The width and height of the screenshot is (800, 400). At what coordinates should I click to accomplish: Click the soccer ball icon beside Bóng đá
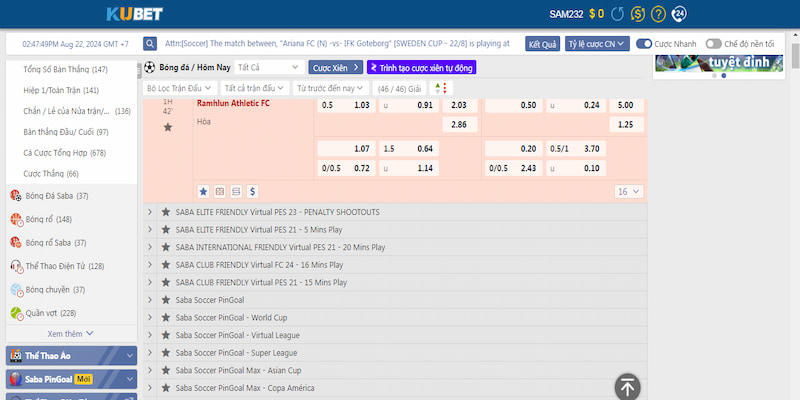[149, 67]
